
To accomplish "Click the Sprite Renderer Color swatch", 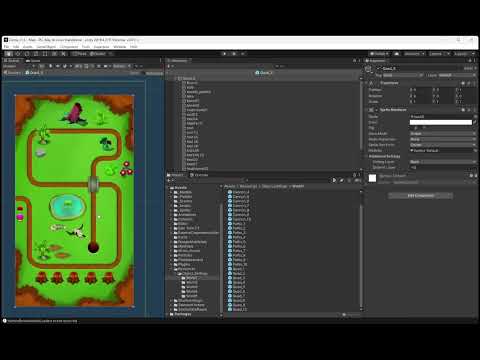I will click(441, 122).
